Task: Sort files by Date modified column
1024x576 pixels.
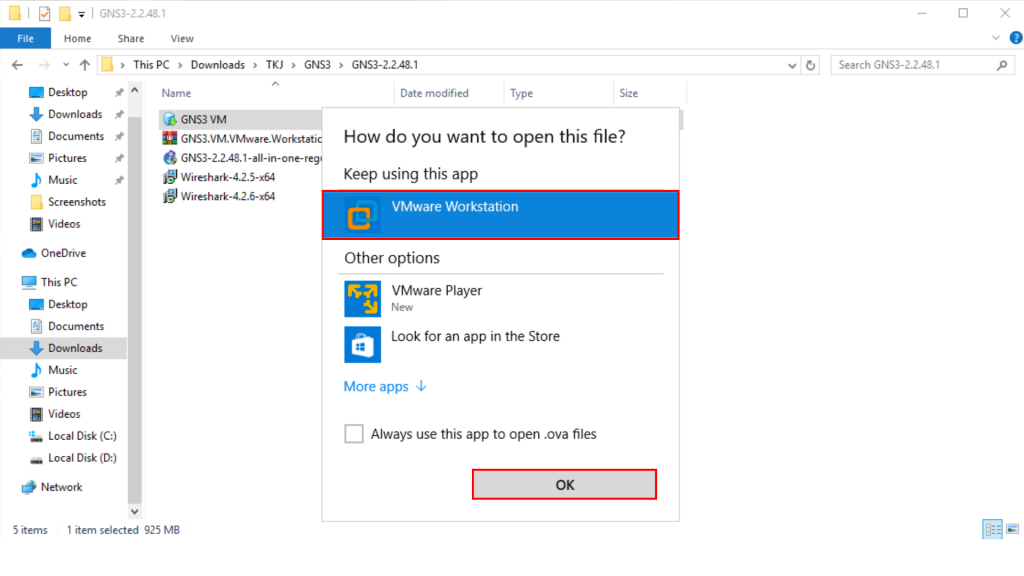Action: (434, 93)
